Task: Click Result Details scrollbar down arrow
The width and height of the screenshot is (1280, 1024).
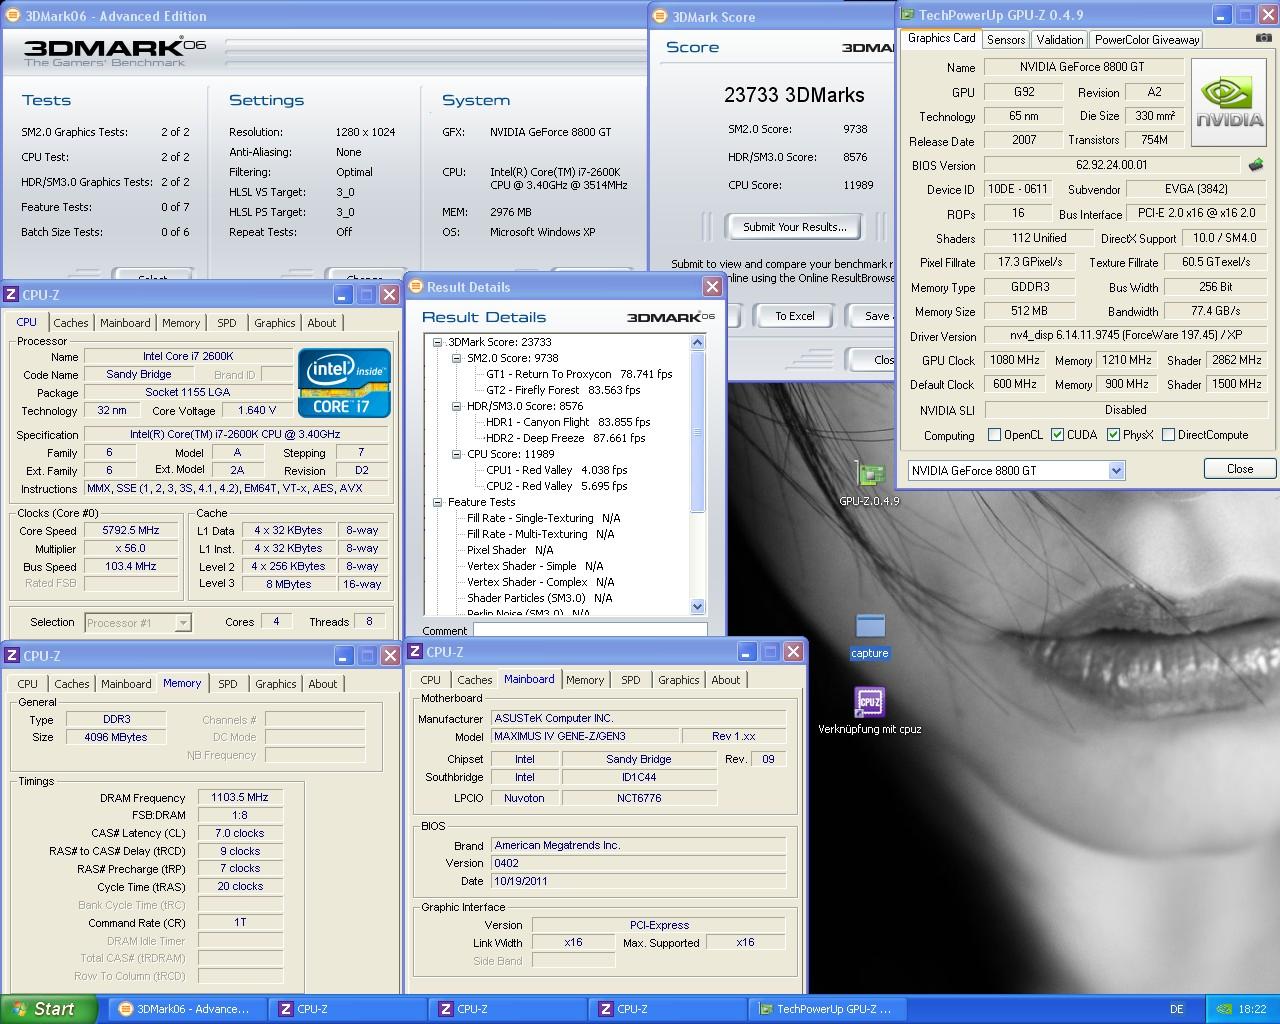Action: pyautogui.click(x=697, y=606)
